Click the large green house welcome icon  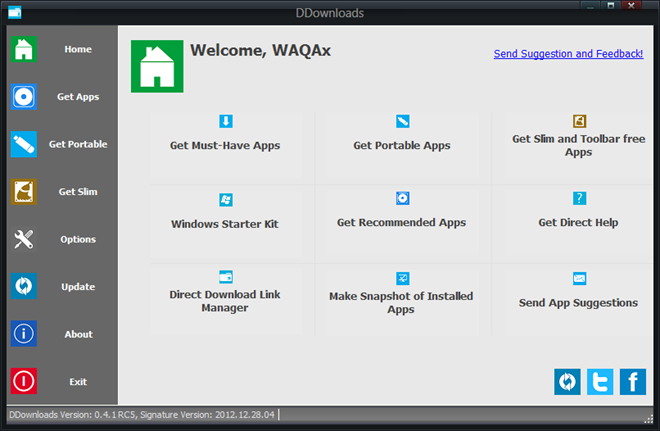[x=157, y=67]
